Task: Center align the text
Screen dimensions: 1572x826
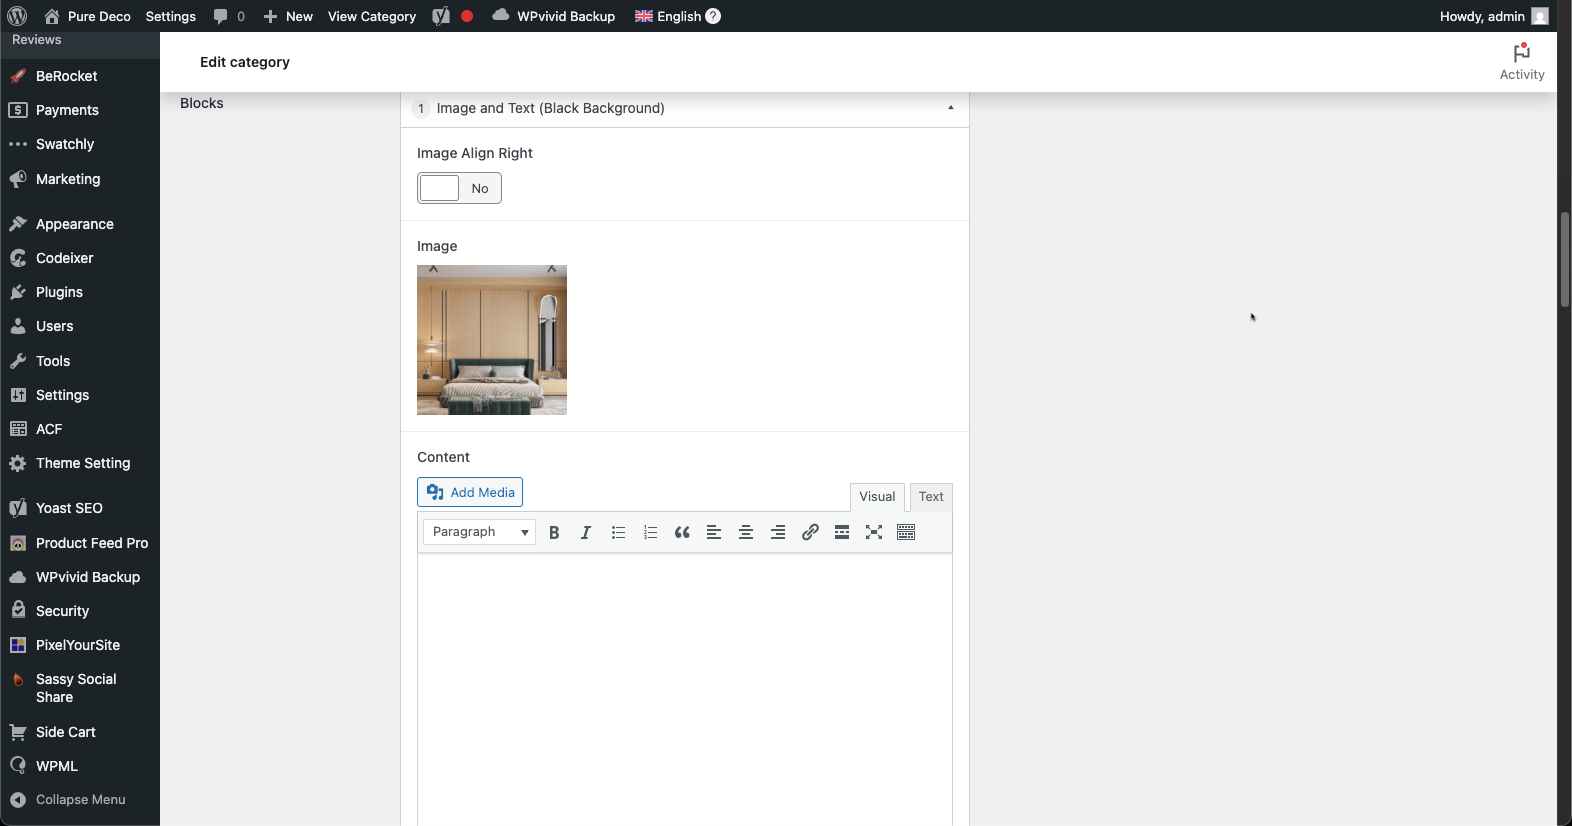Action: (746, 533)
